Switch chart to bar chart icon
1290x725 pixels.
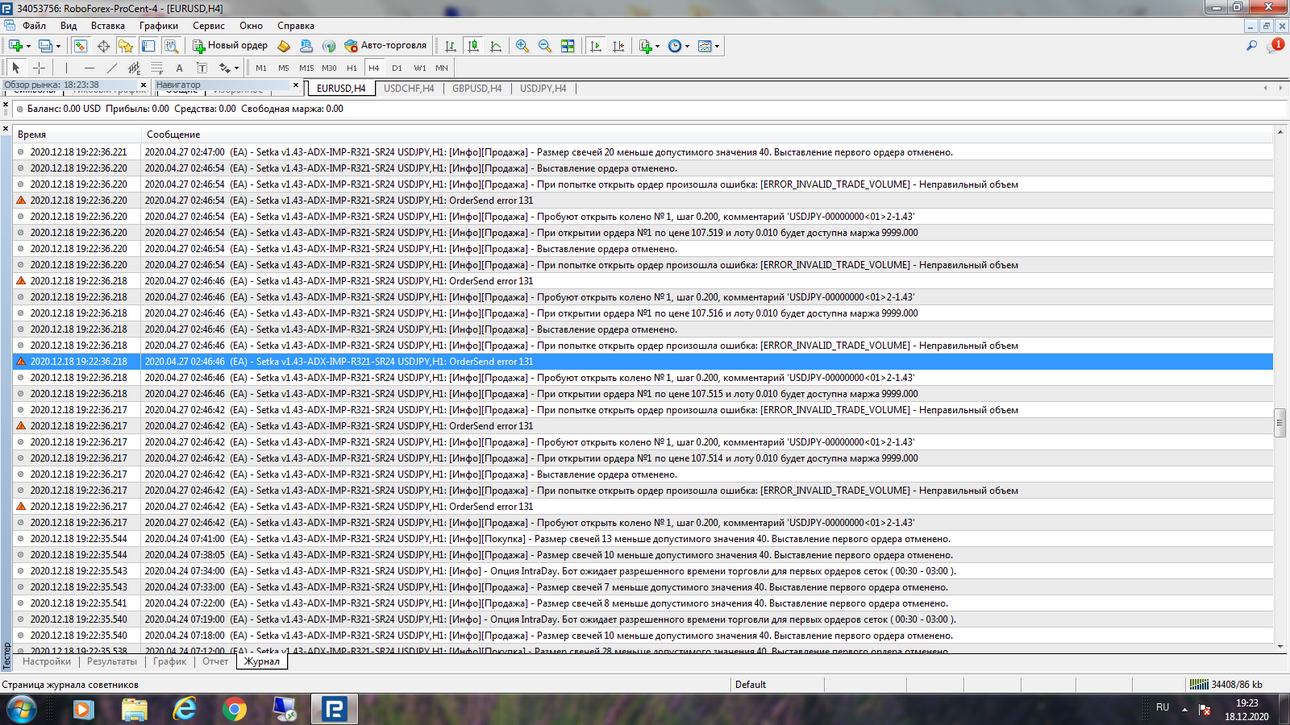[x=451, y=46]
